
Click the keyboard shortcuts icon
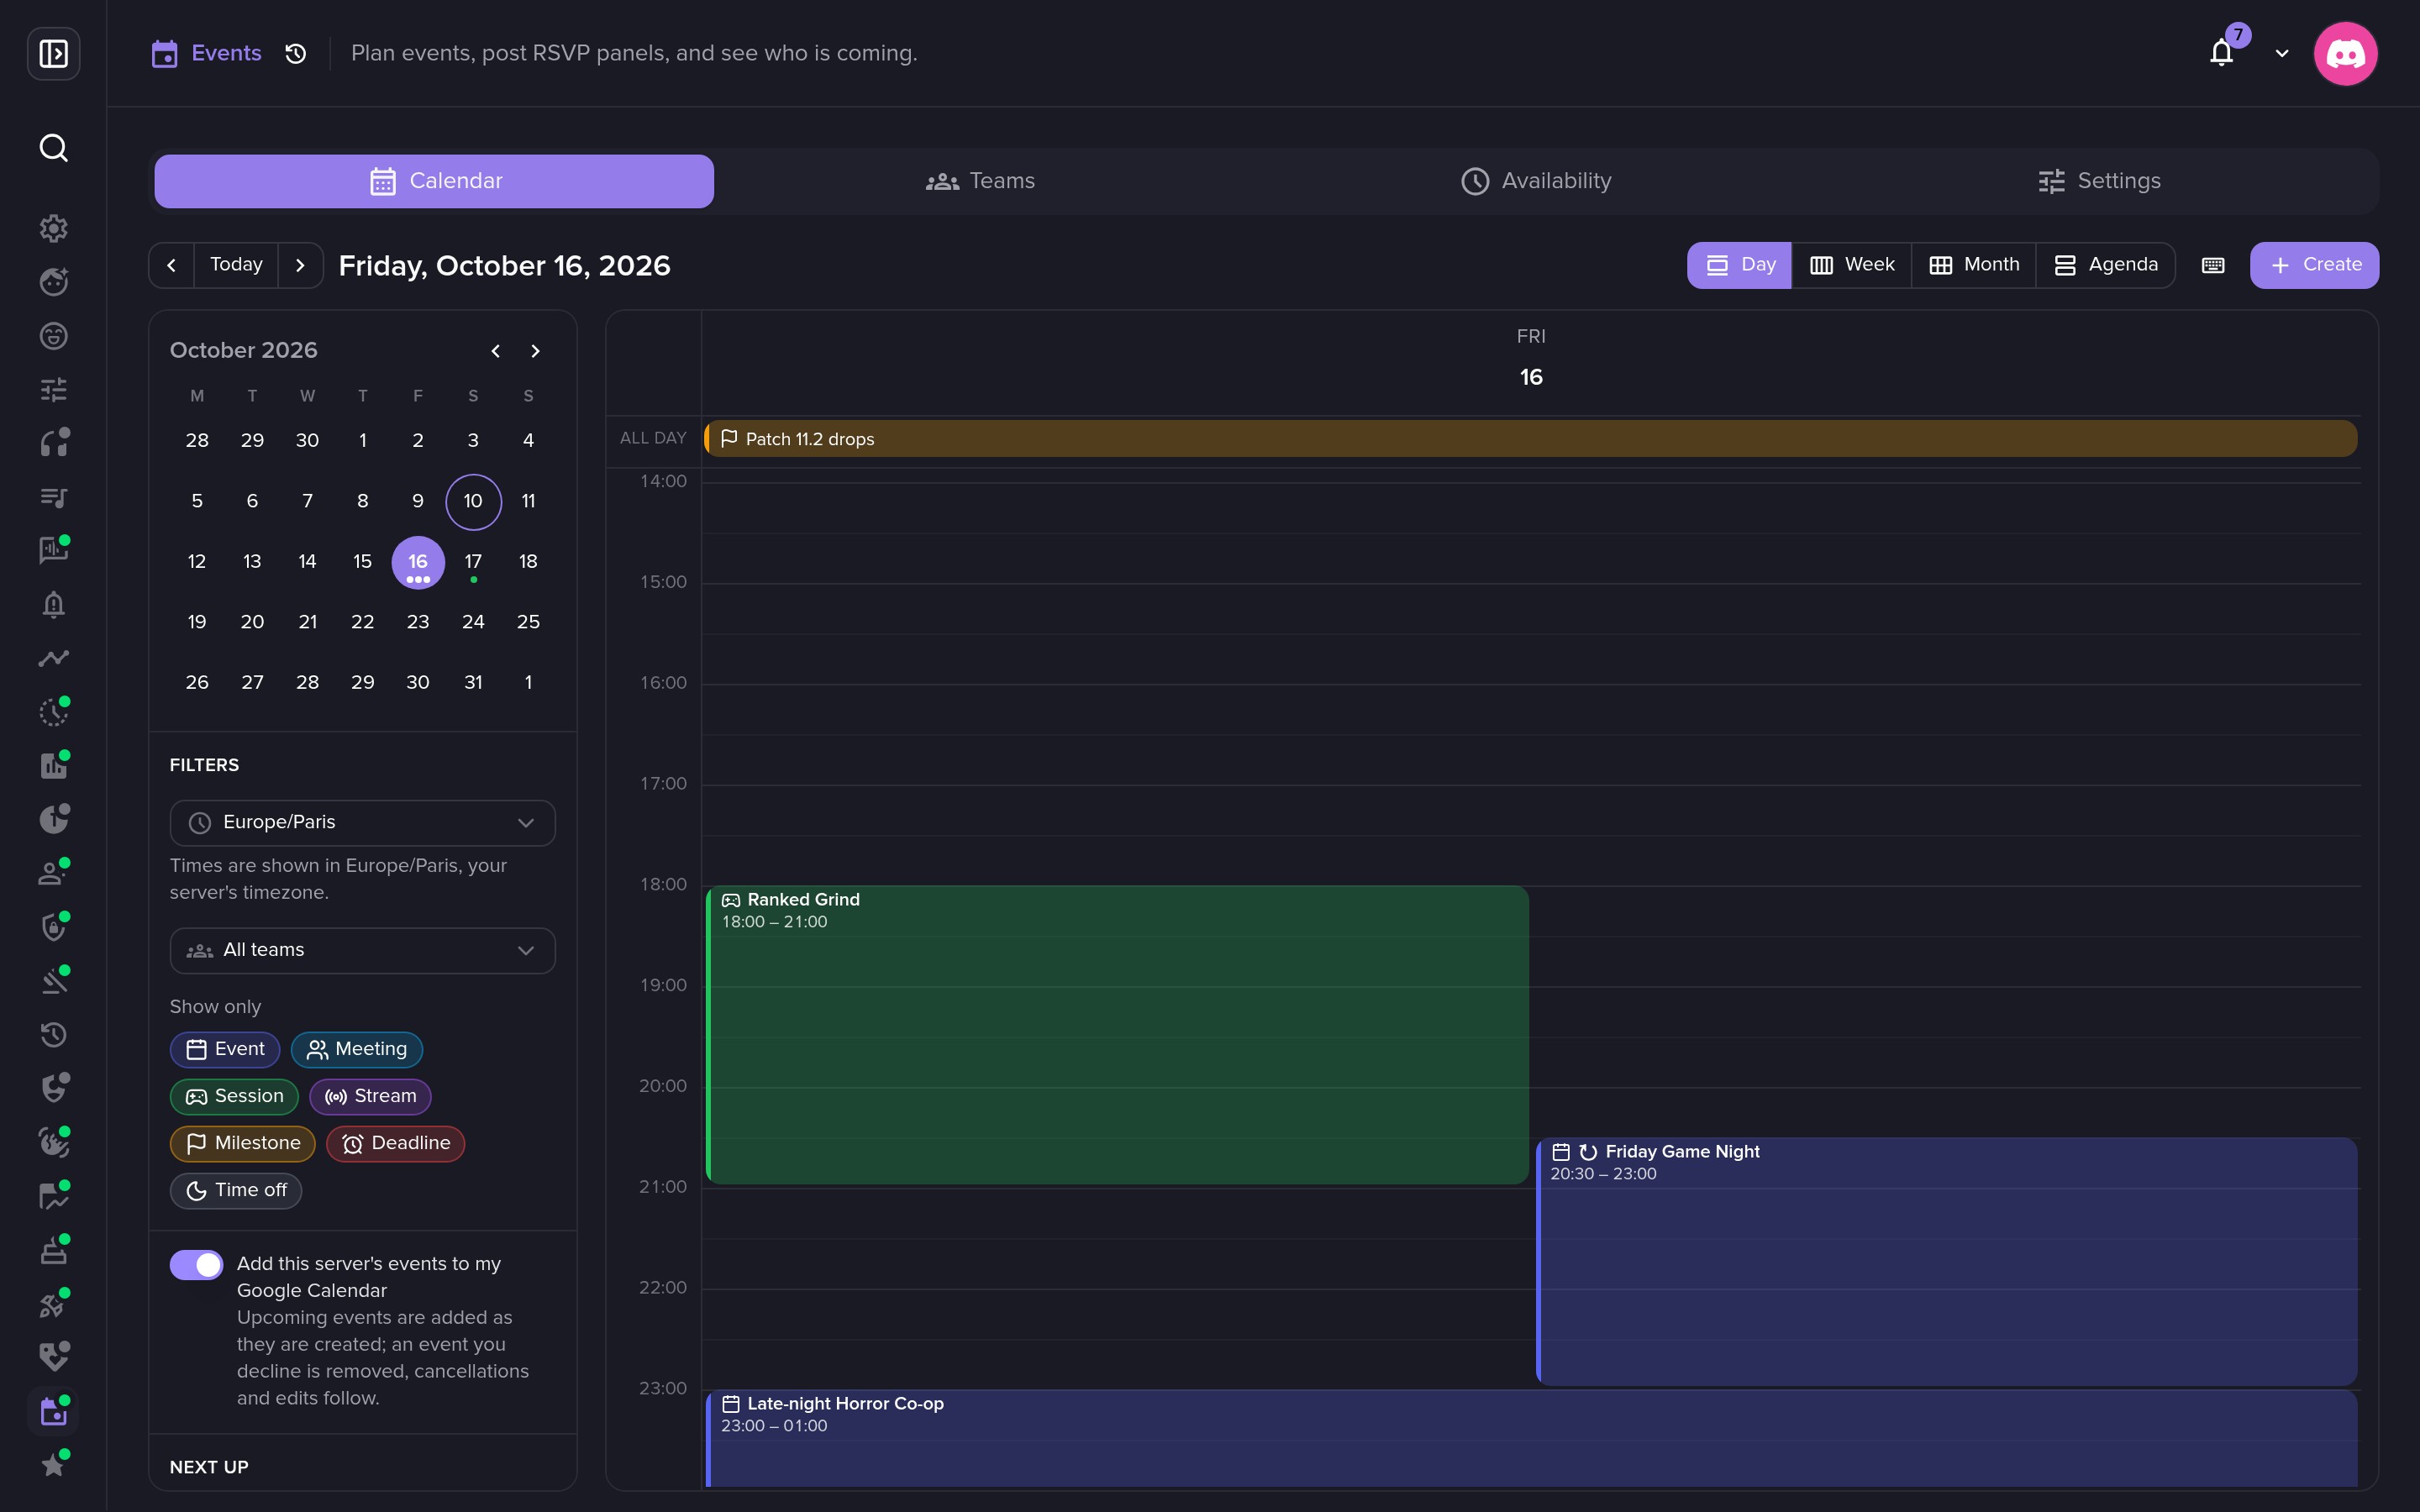2213,265
